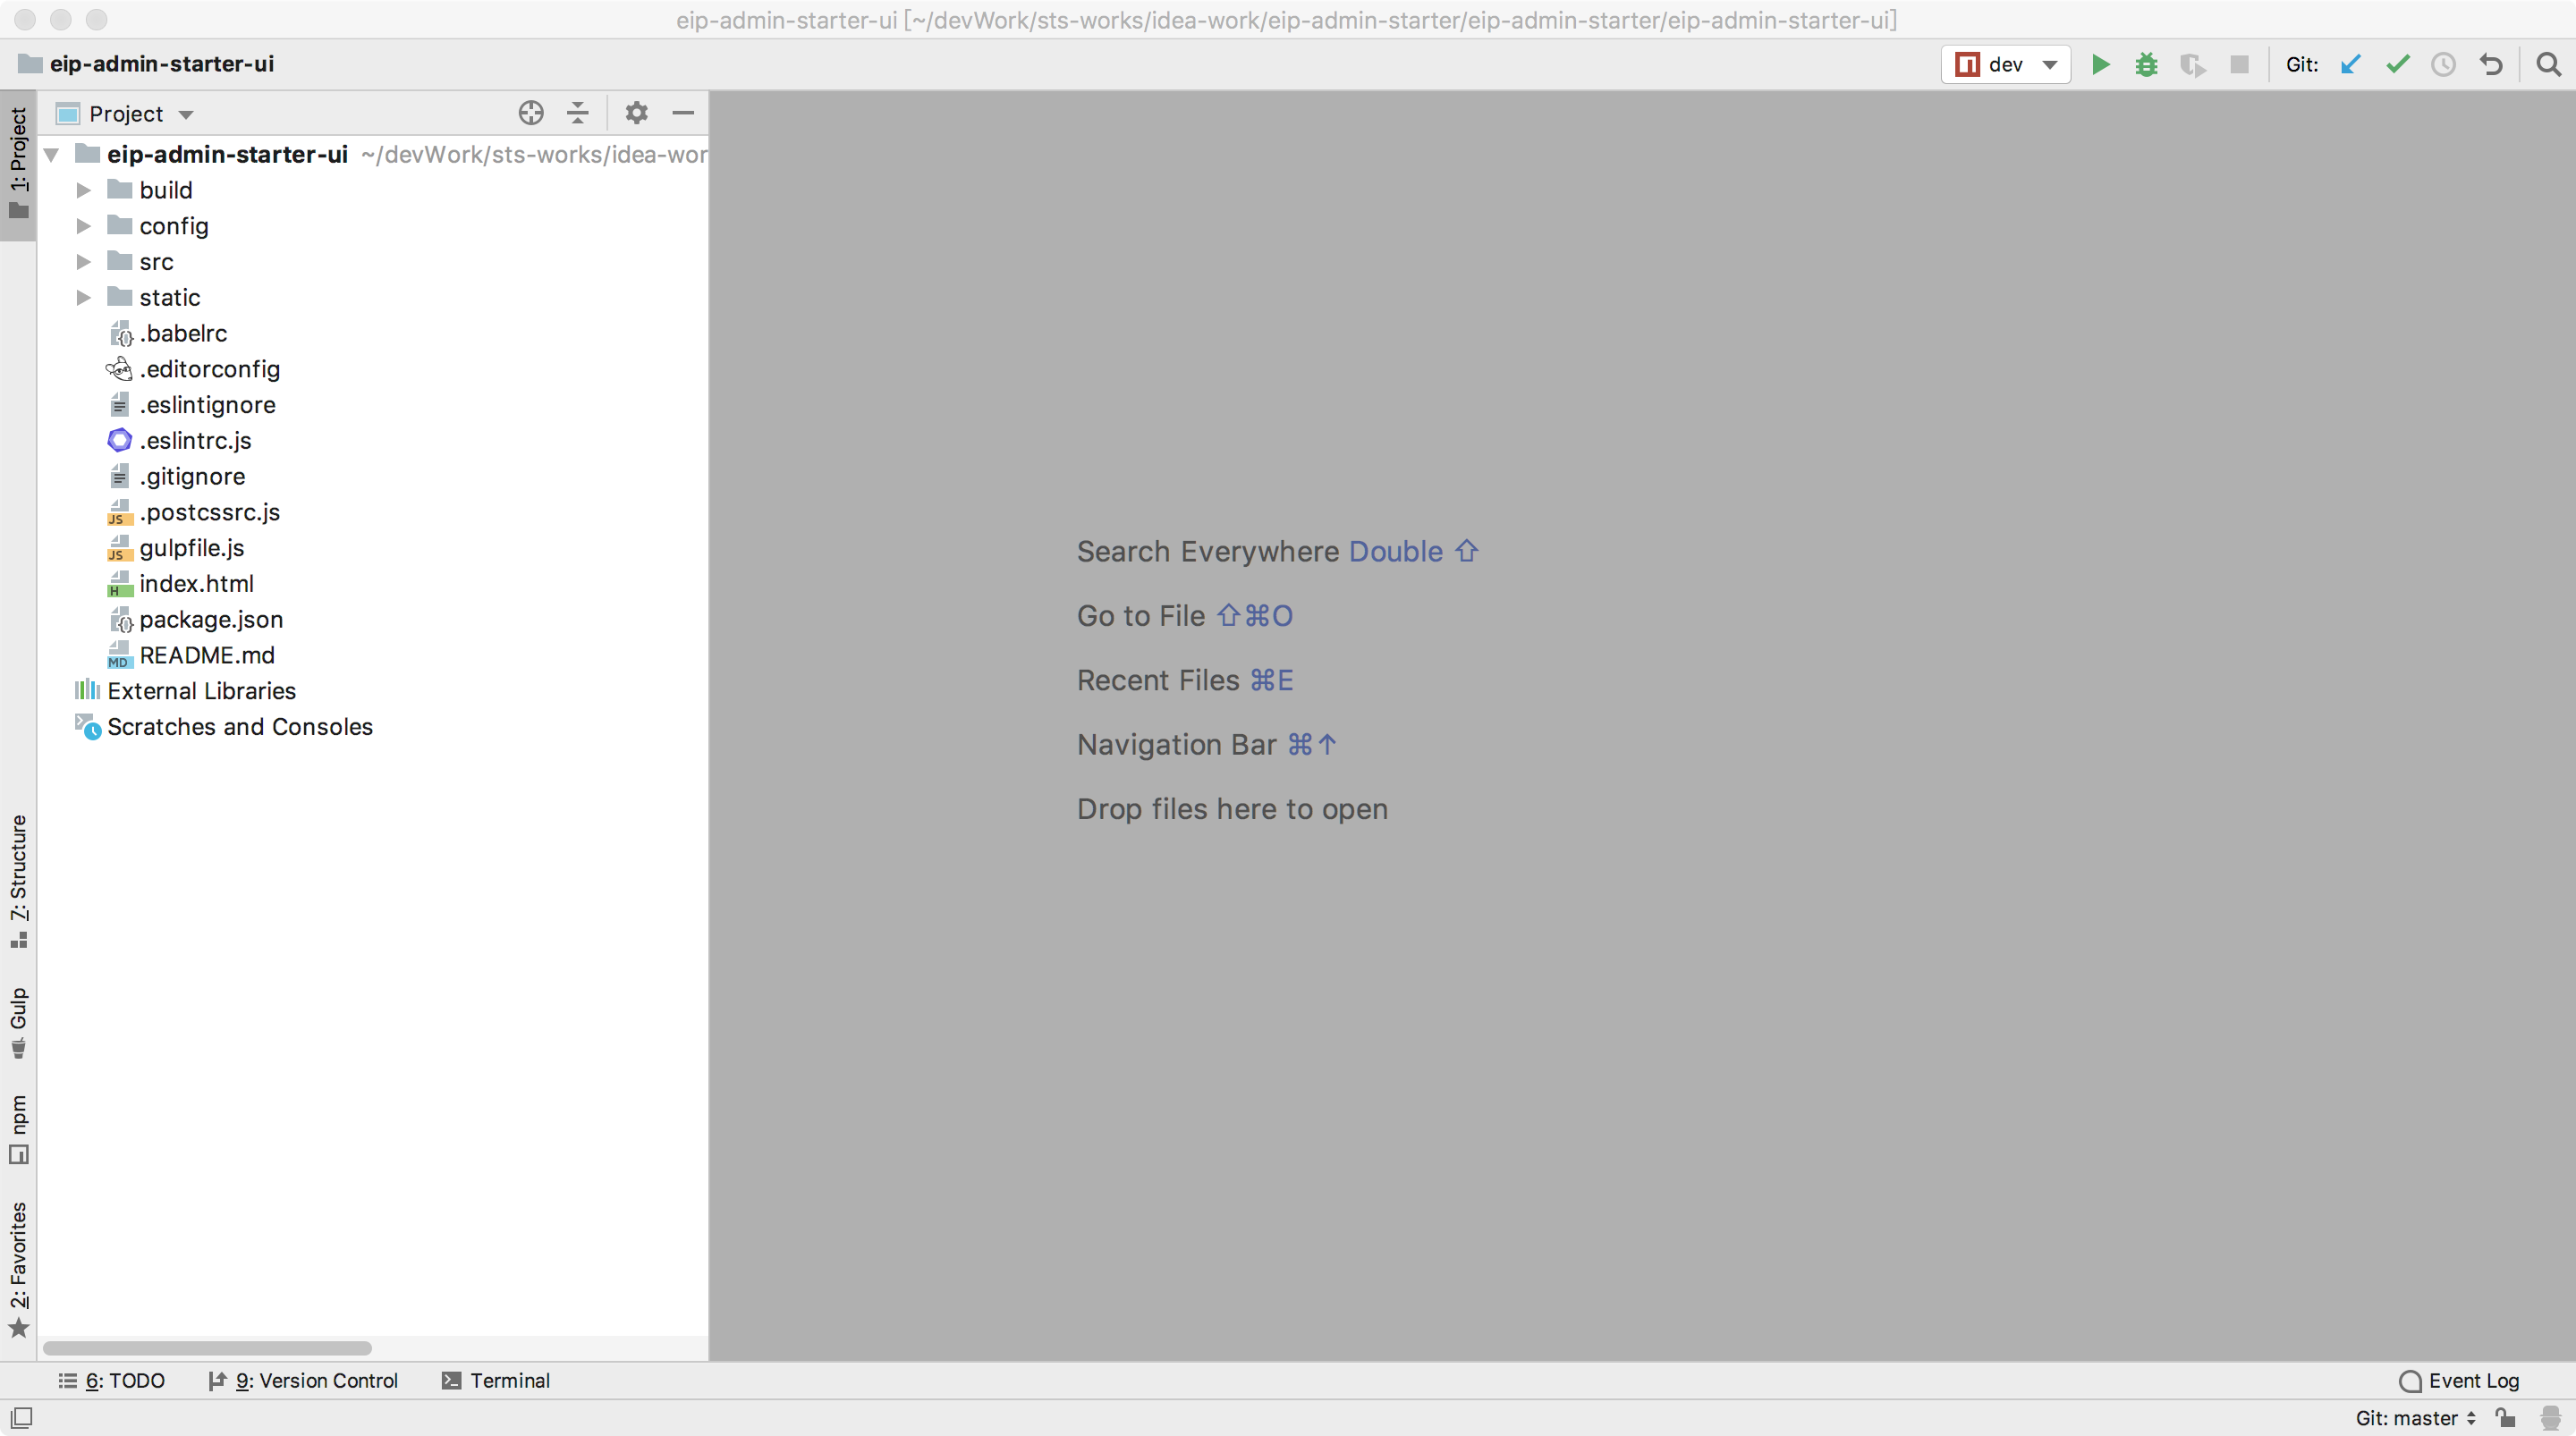
Task: Show Git history with the clock icon
Action: pyautogui.click(x=2443, y=65)
